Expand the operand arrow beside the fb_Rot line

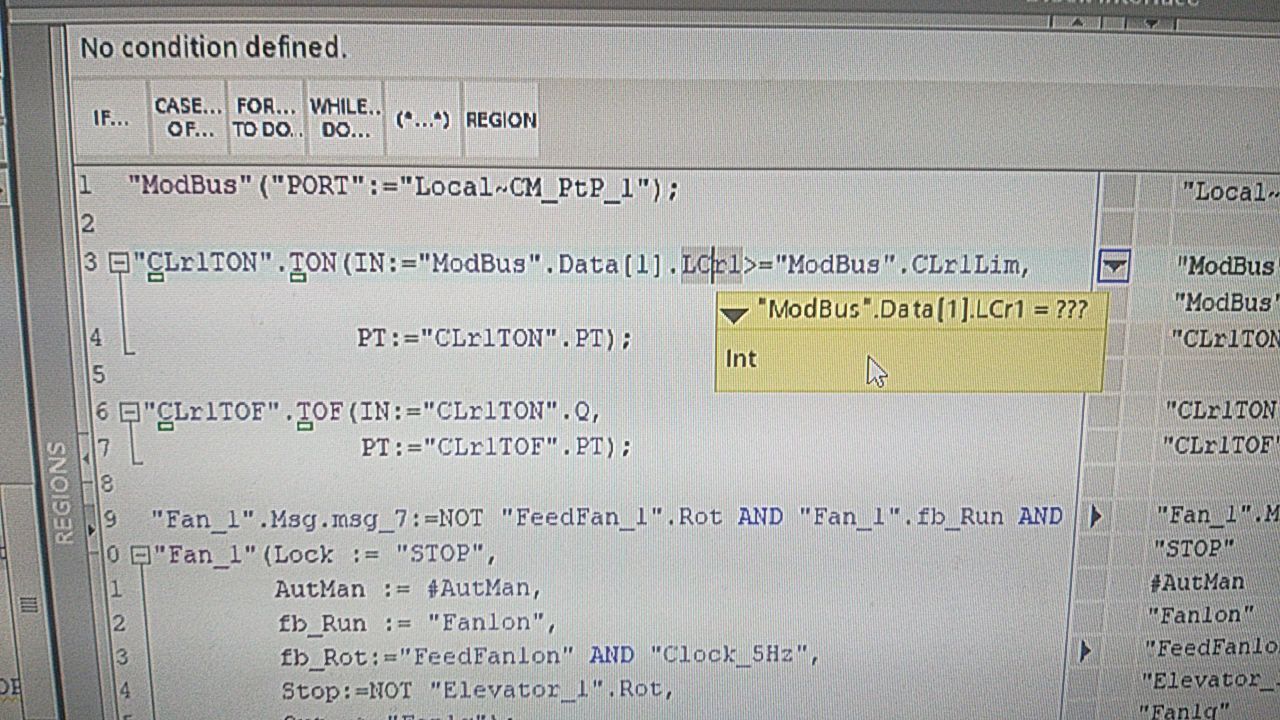click(1086, 652)
